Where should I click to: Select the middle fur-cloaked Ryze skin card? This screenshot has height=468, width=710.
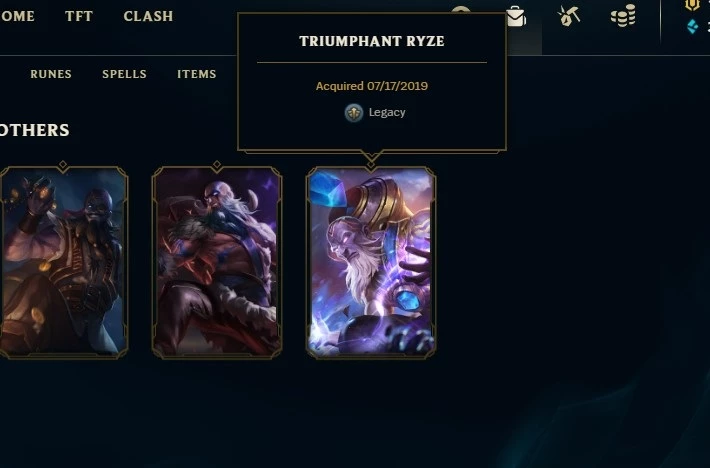pyautogui.click(x=217, y=263)
